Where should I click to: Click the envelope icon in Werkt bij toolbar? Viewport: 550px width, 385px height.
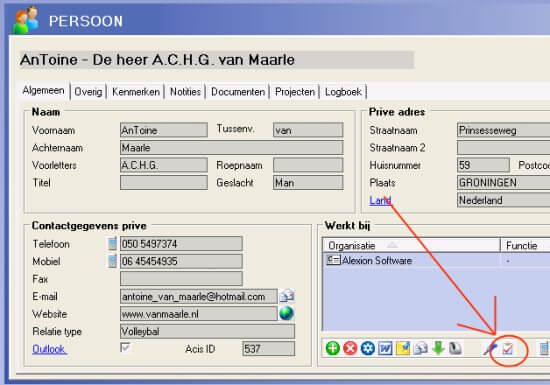pos(420,349)
